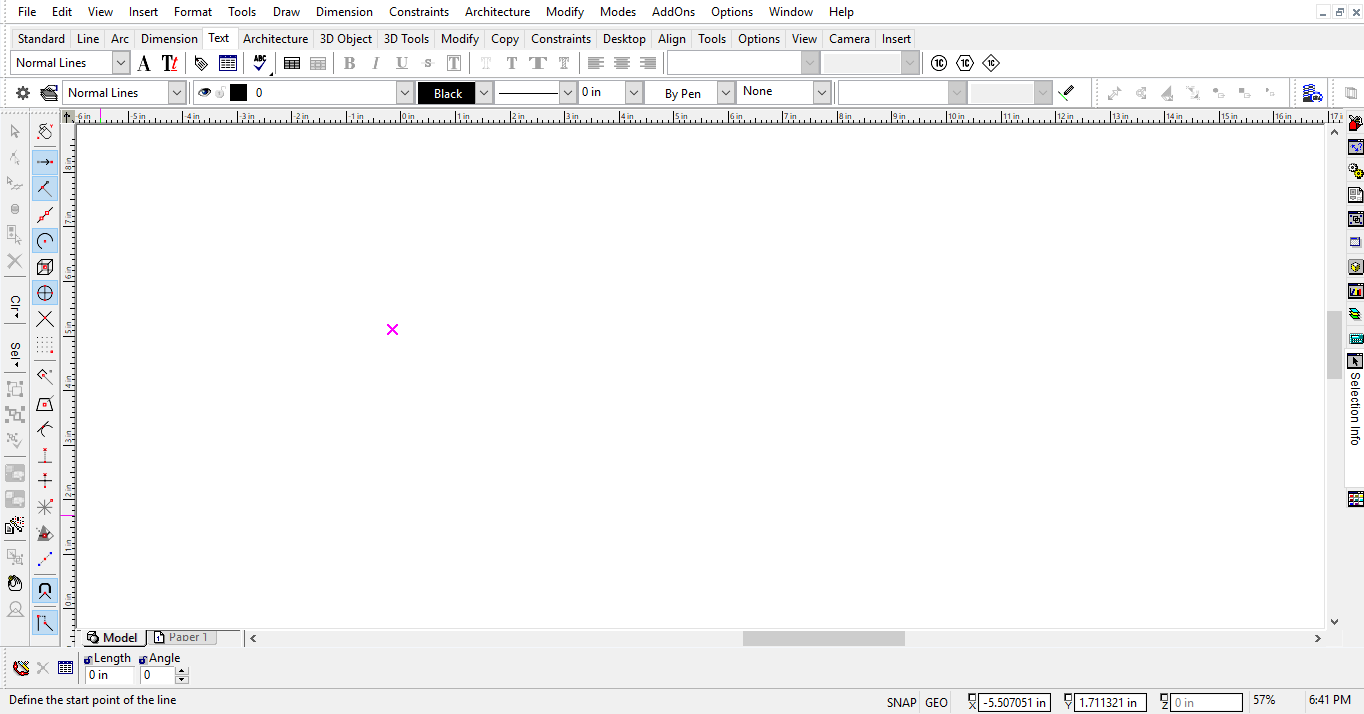
Task: Toggle layer visibility eye icon
Action: click(x=204, y=93)
